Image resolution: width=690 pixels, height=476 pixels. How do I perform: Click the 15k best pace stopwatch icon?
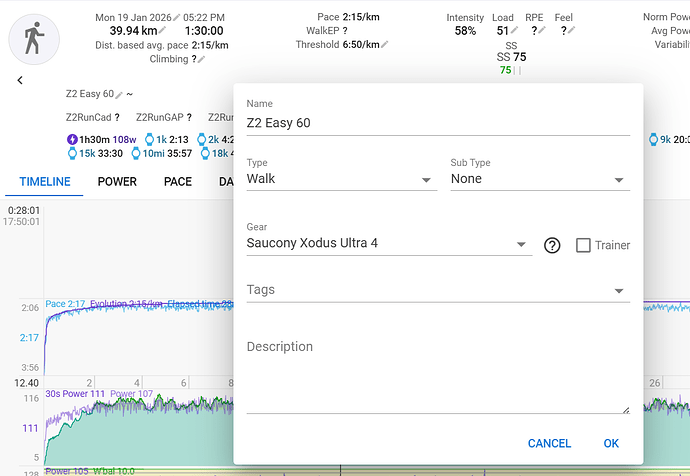72,154
